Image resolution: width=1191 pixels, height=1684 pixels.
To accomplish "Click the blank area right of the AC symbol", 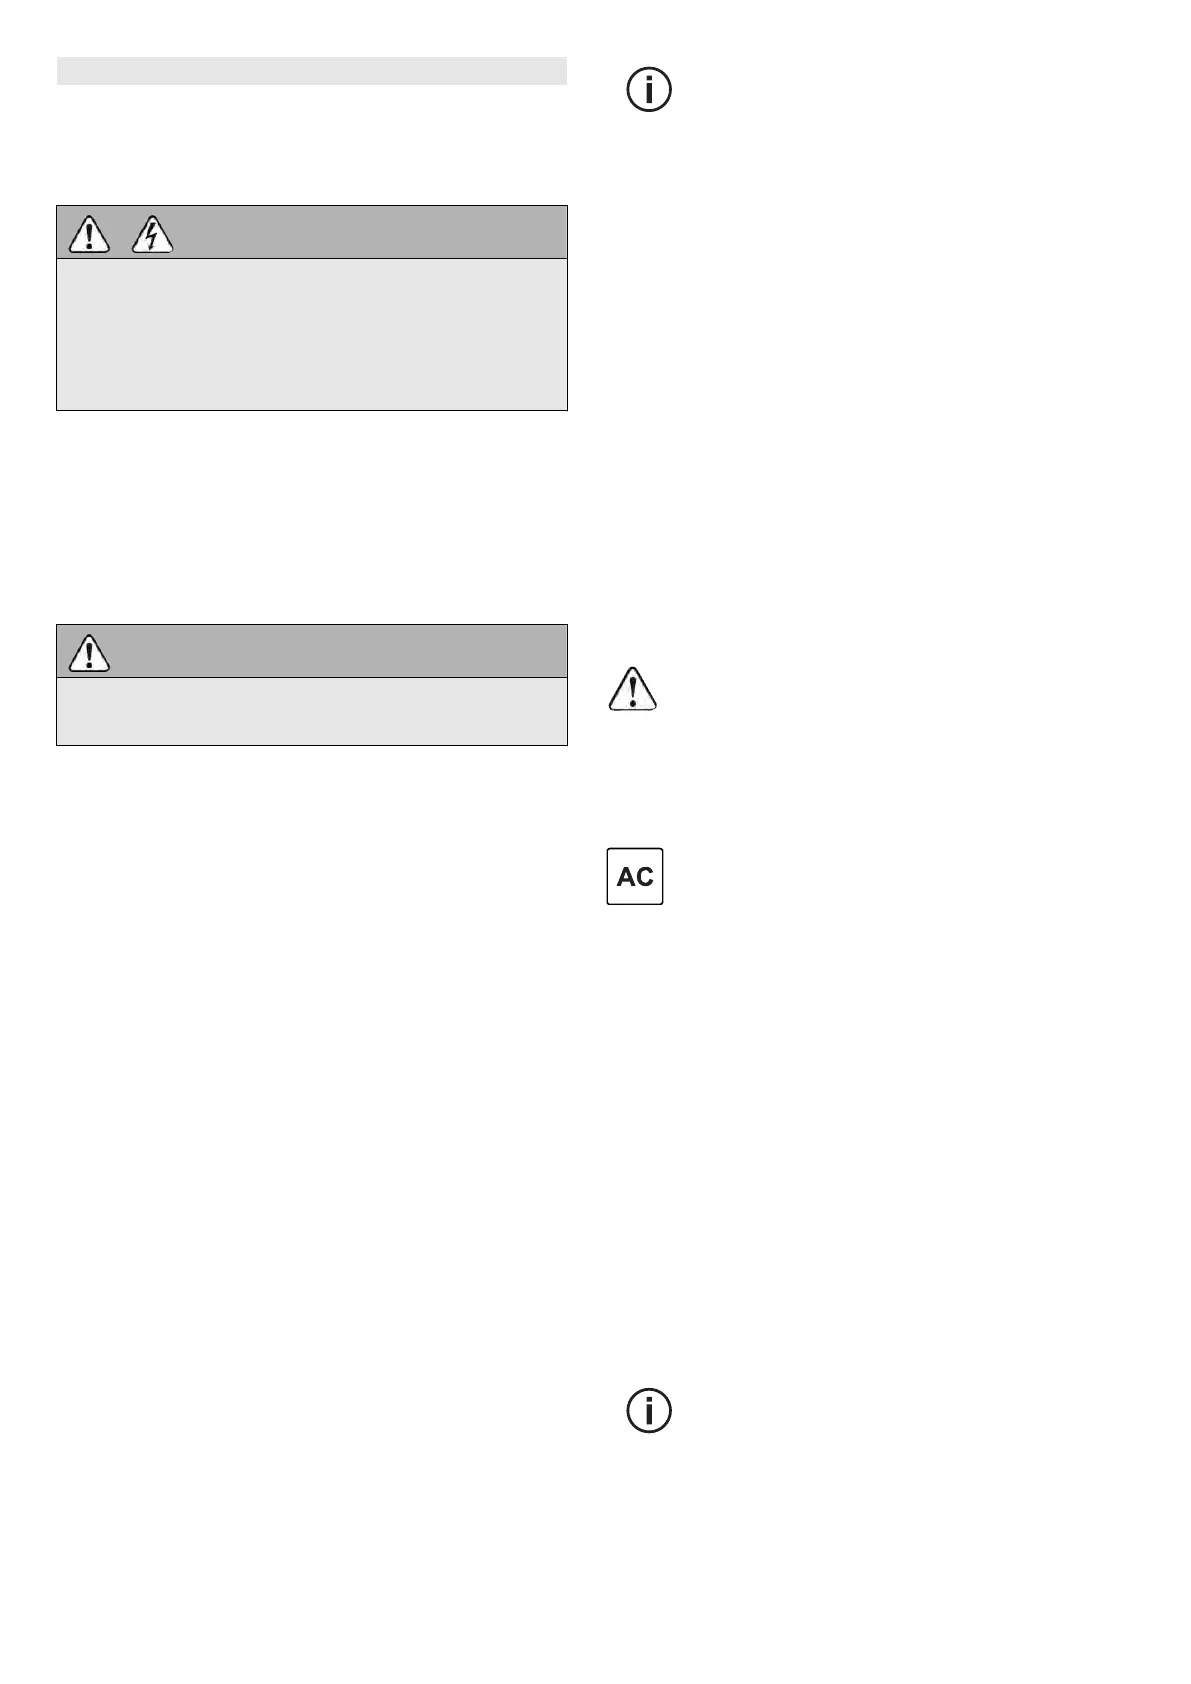I will (900, 877).
